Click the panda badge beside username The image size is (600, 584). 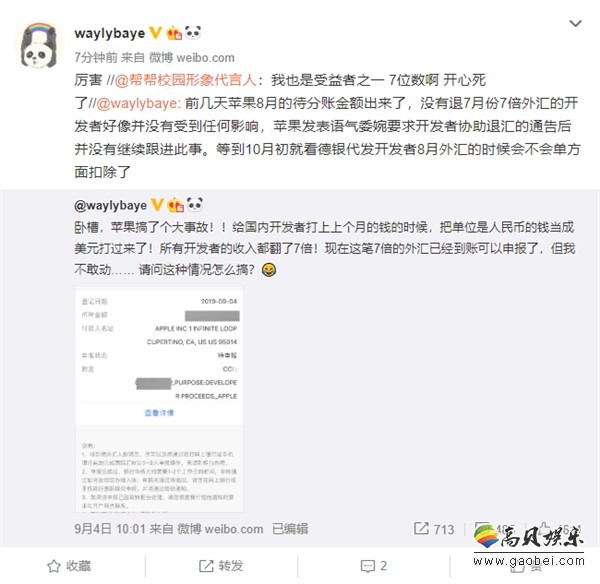click(193, 33)
